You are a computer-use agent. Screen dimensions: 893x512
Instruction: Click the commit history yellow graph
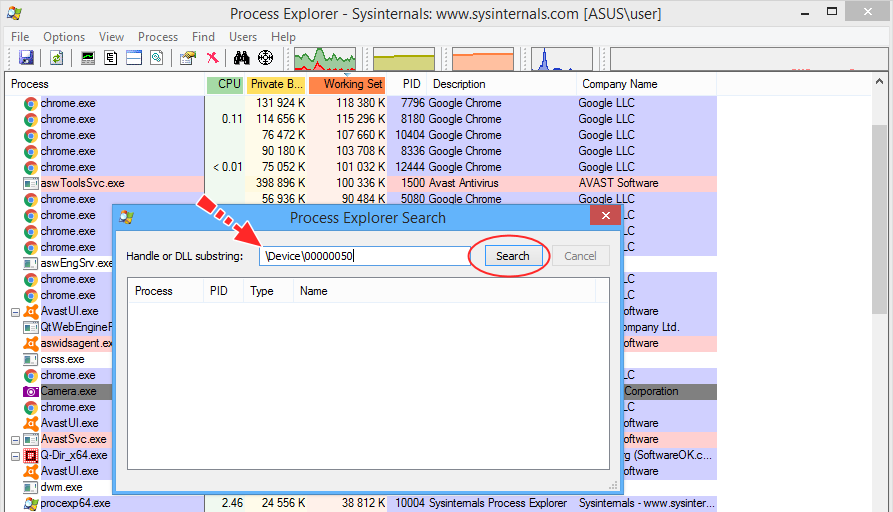click(404, 59)
